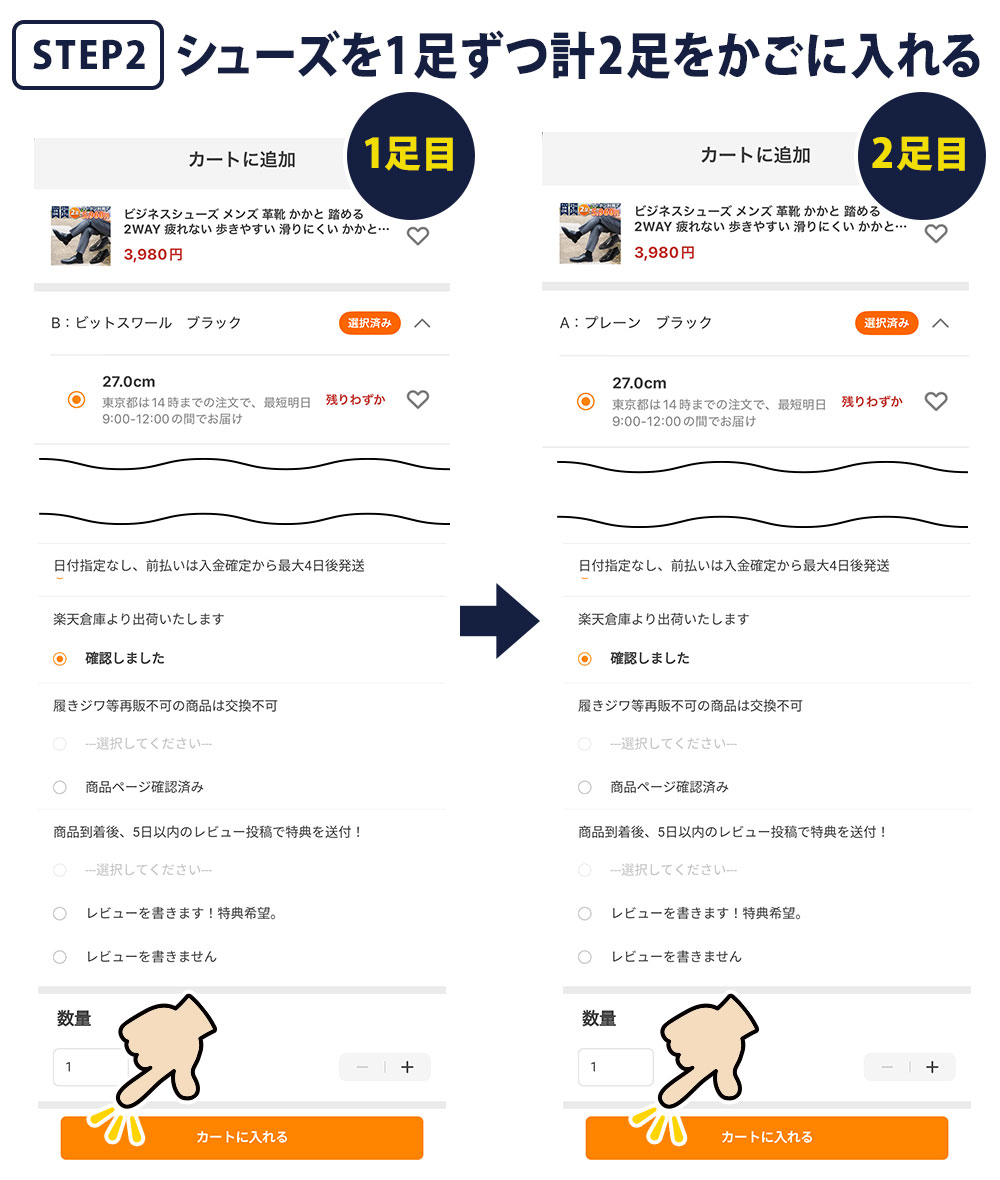Click the right orange カートに入れる button
Image resolution: width=1000 pixels, height=1180 pixels.
767,1137
